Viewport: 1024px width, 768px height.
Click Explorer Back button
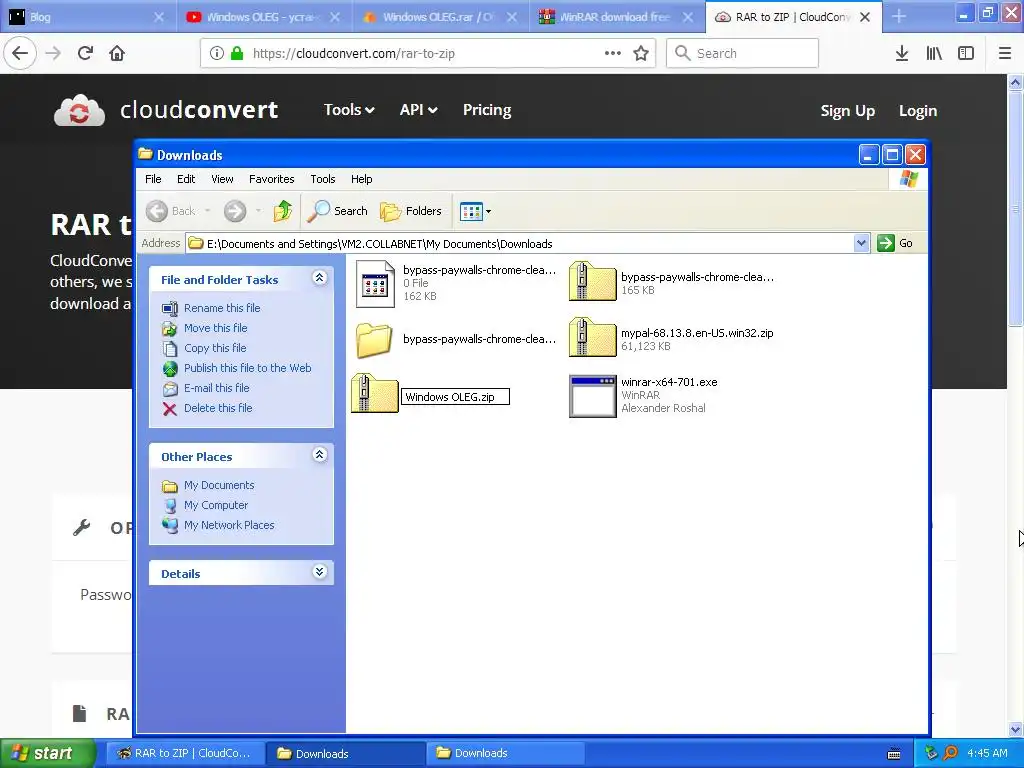pos(170,211)
